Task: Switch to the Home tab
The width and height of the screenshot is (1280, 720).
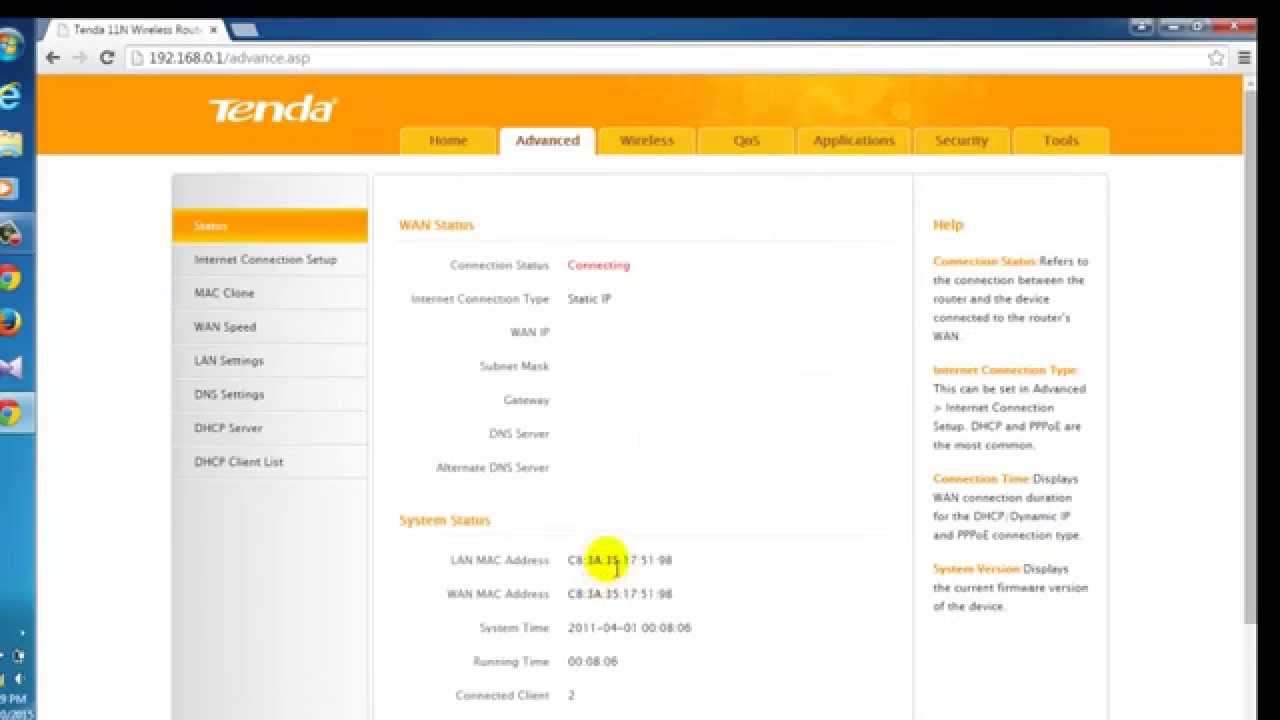Action: pos(448,141)
